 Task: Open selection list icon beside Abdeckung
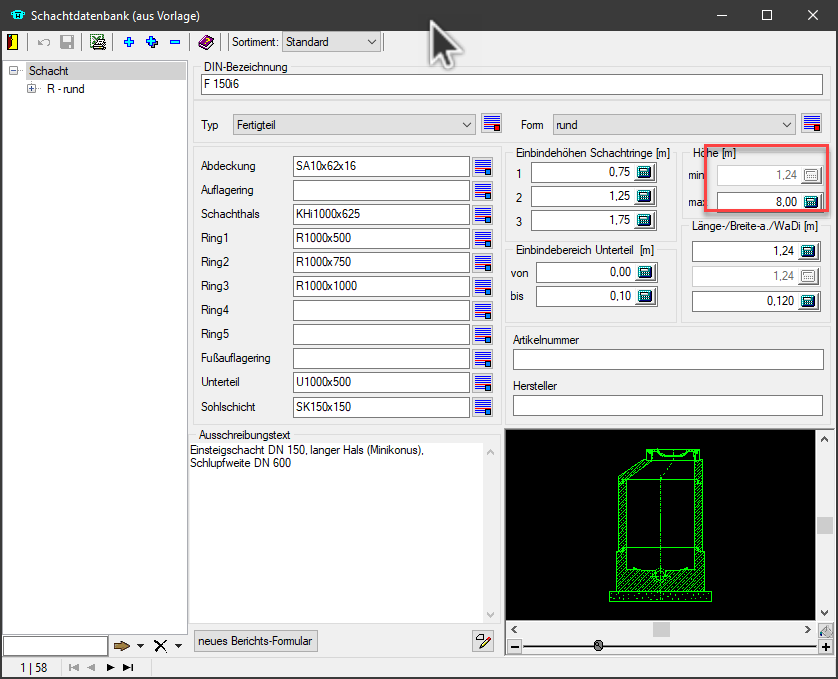pyautogui.click(x=483, y=166)
